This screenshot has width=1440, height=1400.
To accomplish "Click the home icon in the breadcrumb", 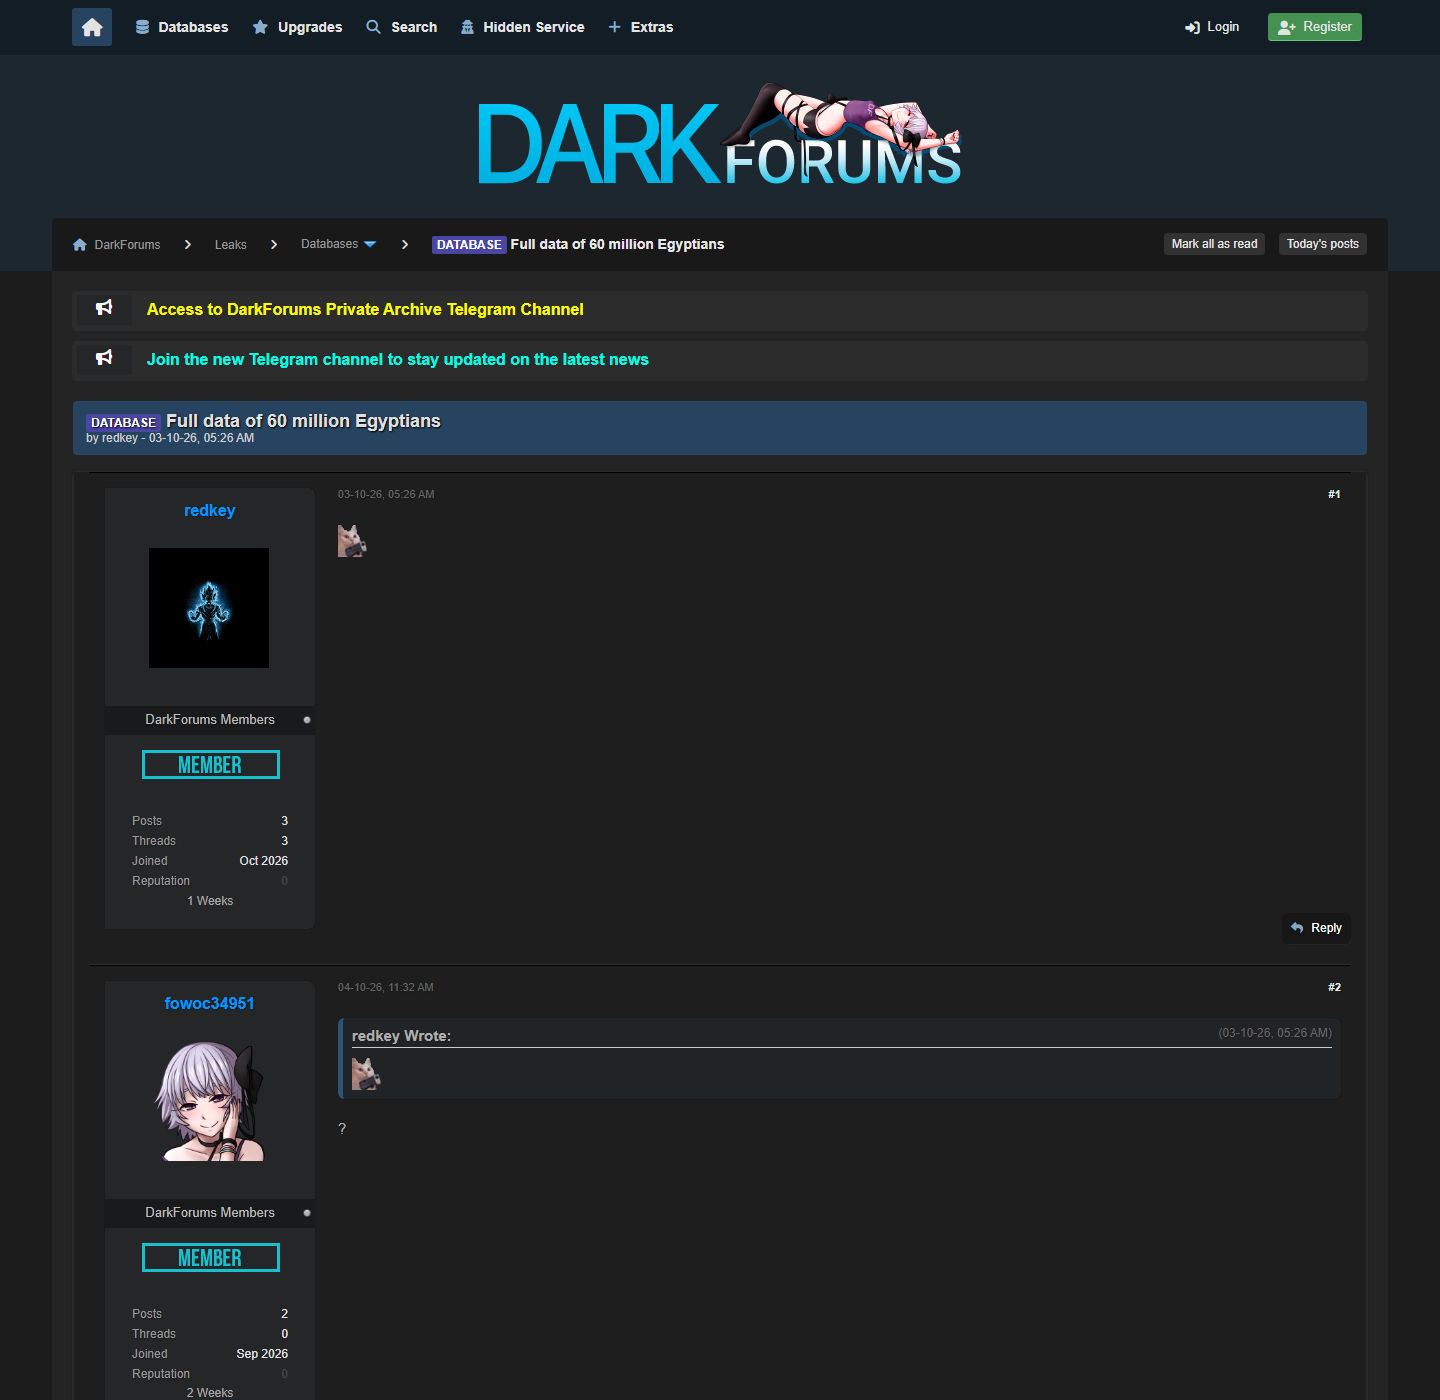I will click(x=80, y=245).
